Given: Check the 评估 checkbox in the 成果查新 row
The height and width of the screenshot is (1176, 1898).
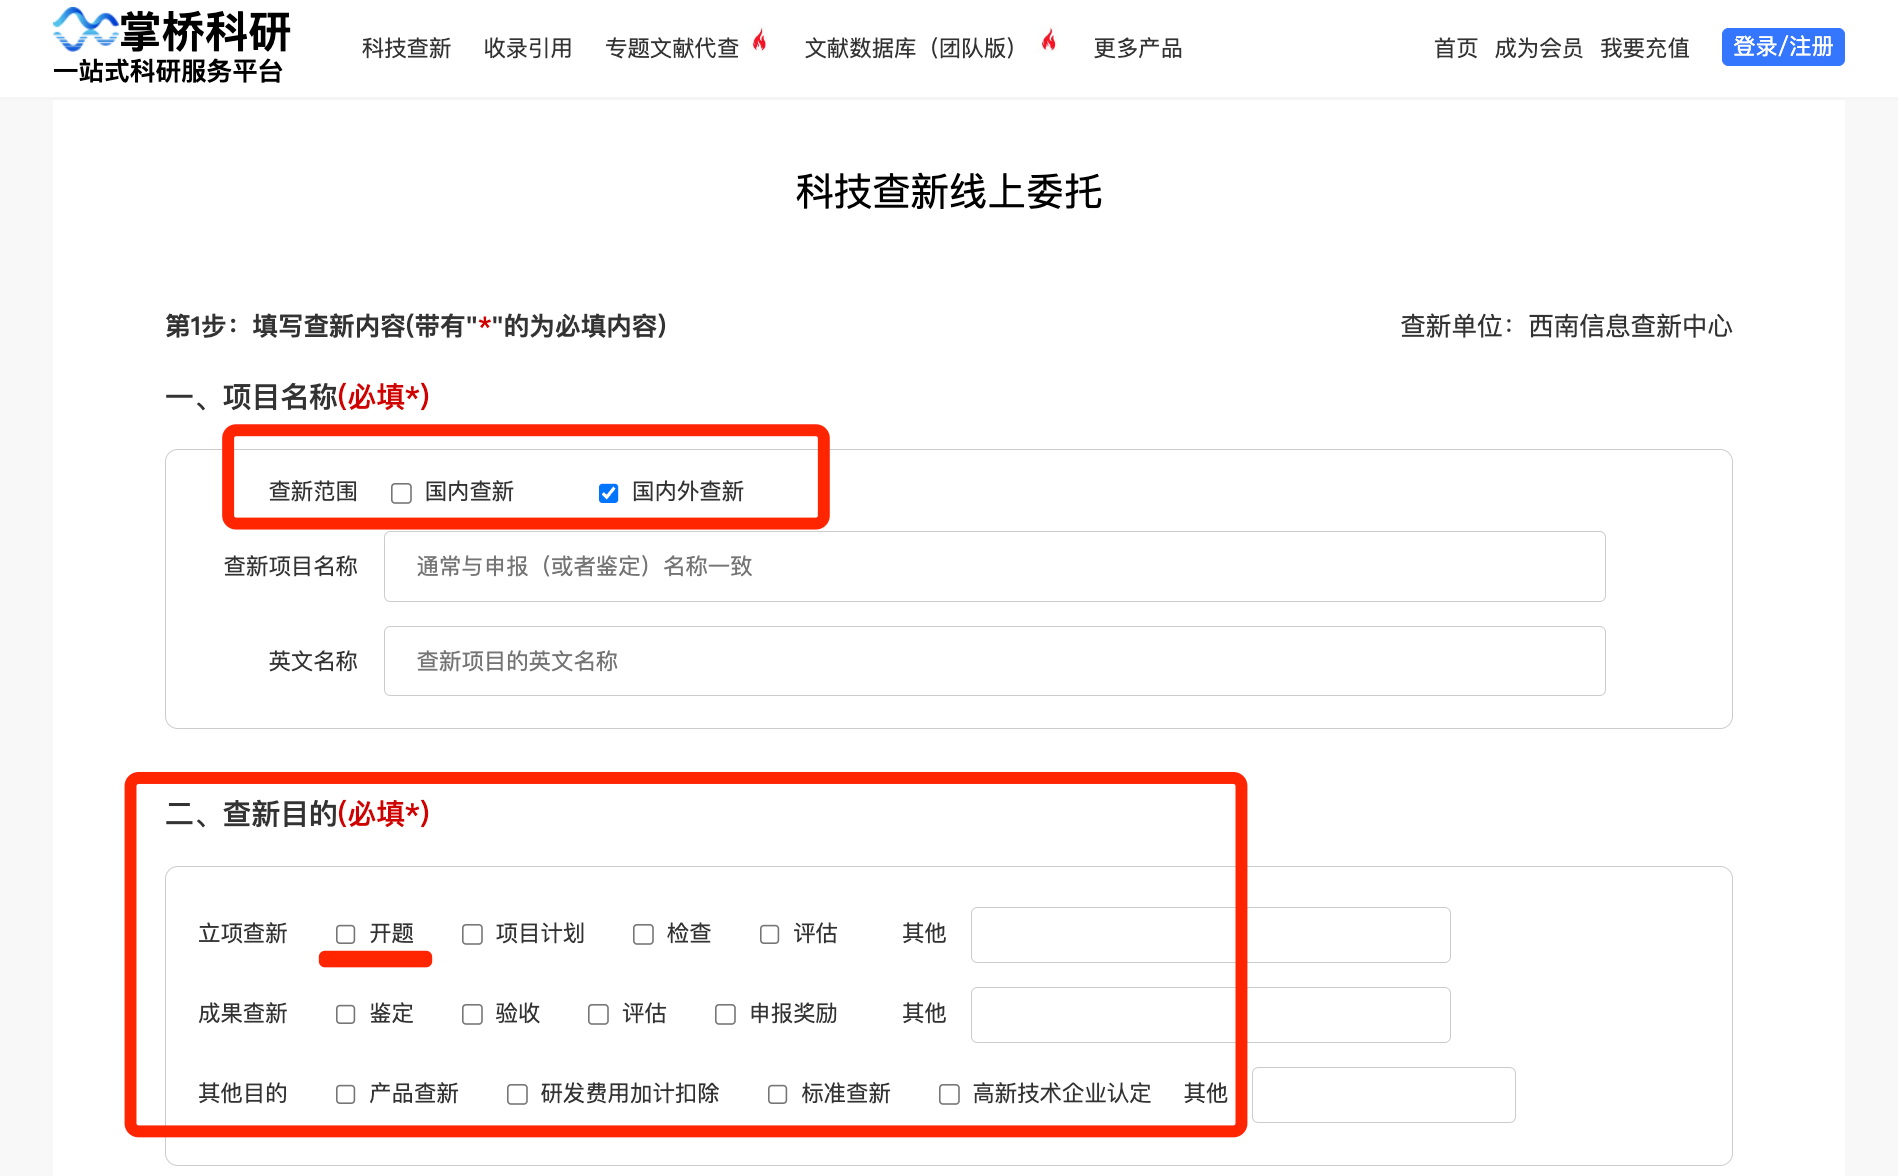Looking at the screenshot, I should coord(598,1014).
